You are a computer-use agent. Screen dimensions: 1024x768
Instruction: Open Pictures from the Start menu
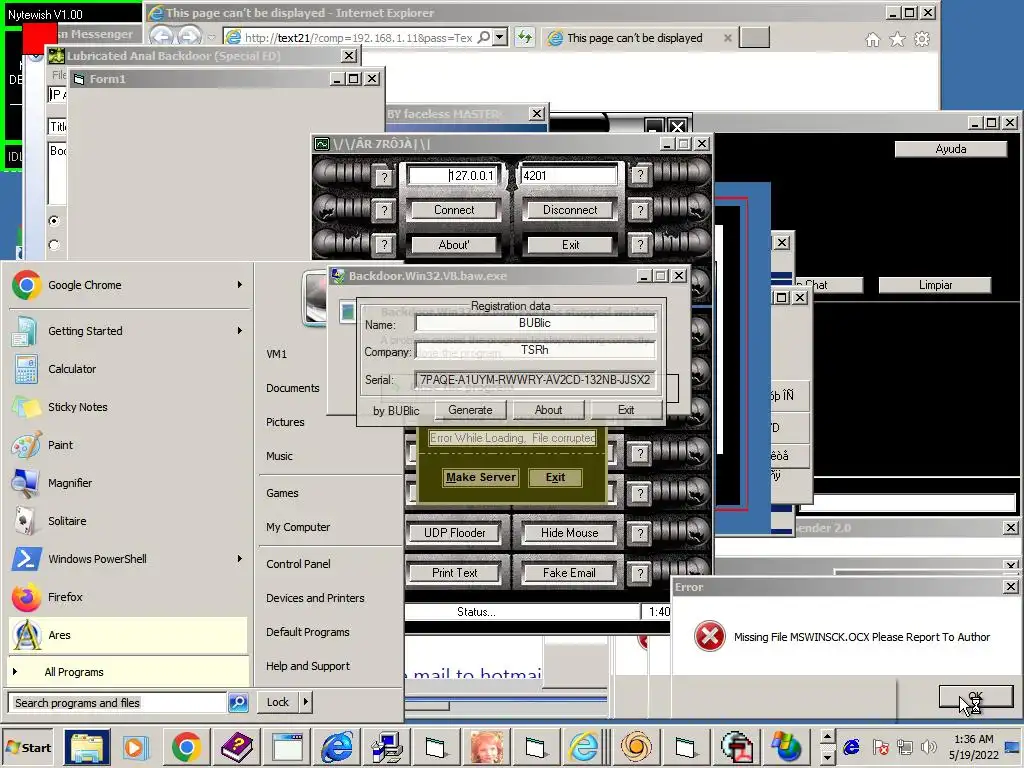point(285,422)
